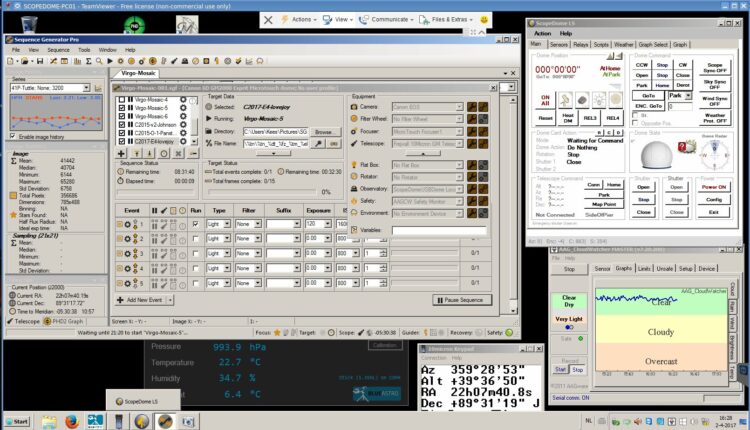Click the magnifier icon in SGP toolbar
Image resolution: width=750 pixels, height=430 pixels.
coord(99,61)
